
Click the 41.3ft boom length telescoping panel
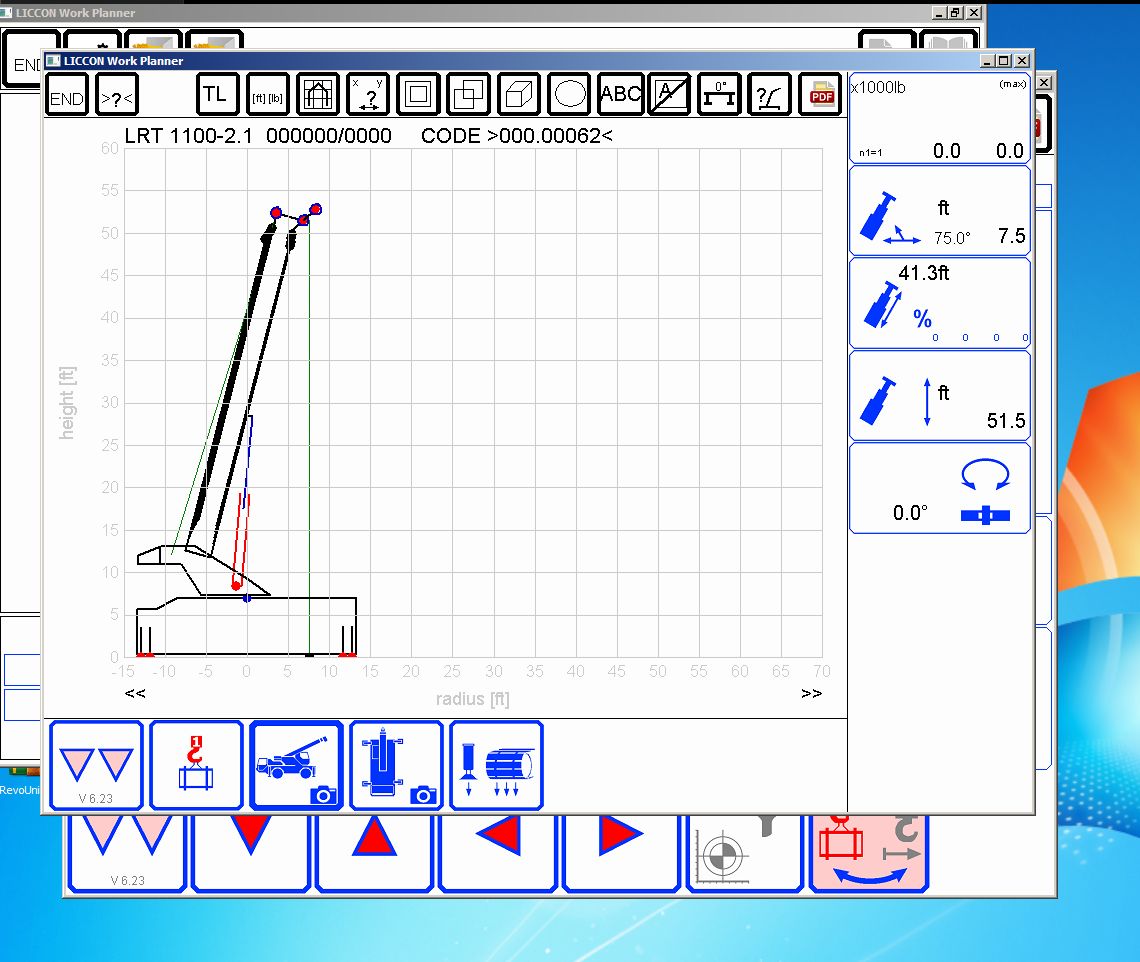tap(939, 303)
